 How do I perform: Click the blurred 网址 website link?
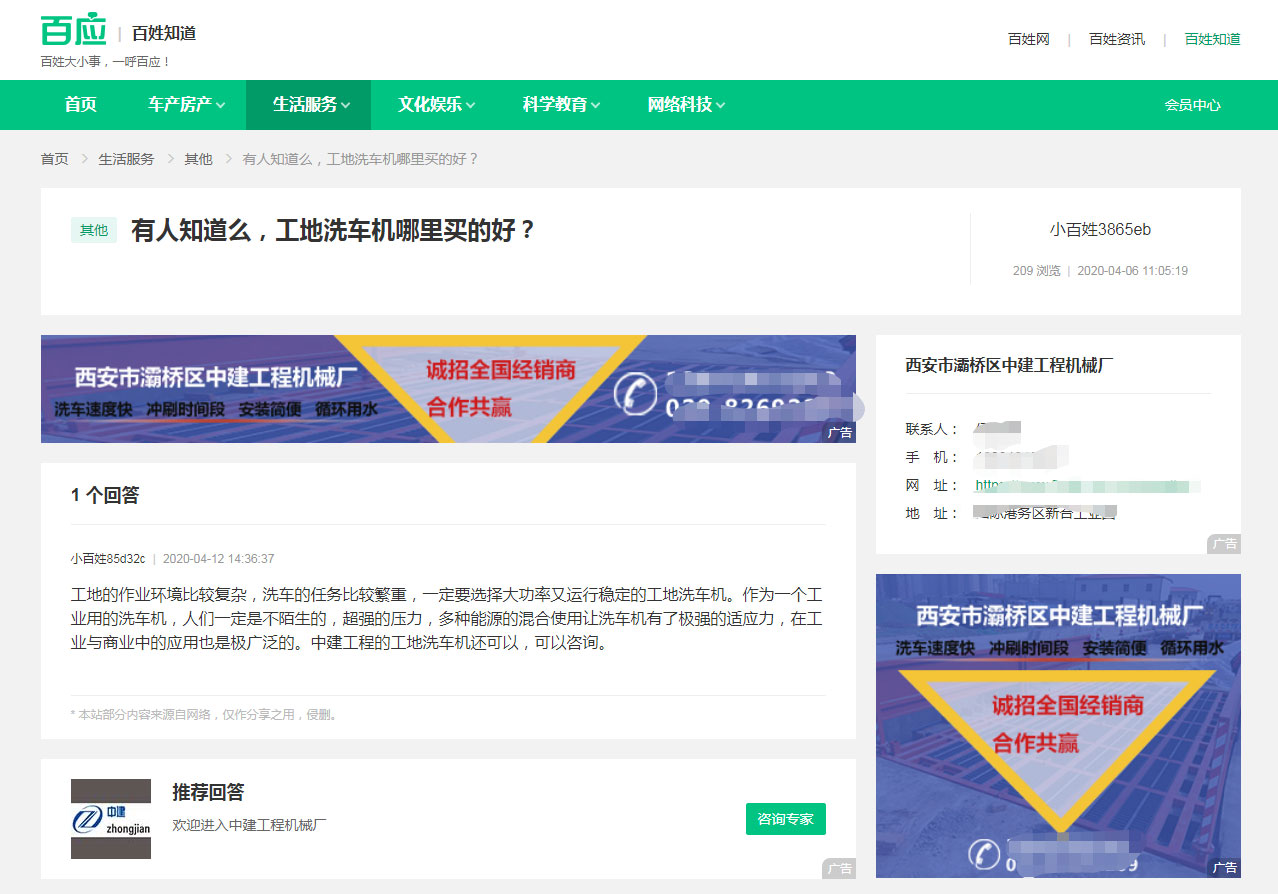tap(1087, 486)
